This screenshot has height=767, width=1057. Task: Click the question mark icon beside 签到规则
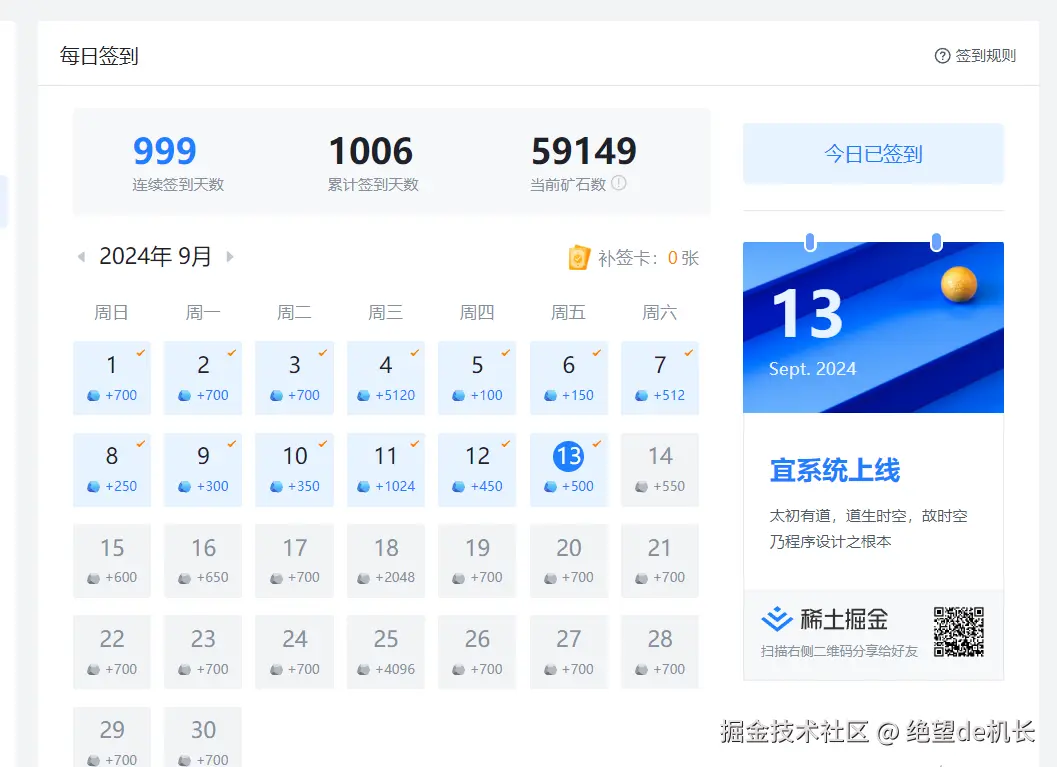pos(940,56)
